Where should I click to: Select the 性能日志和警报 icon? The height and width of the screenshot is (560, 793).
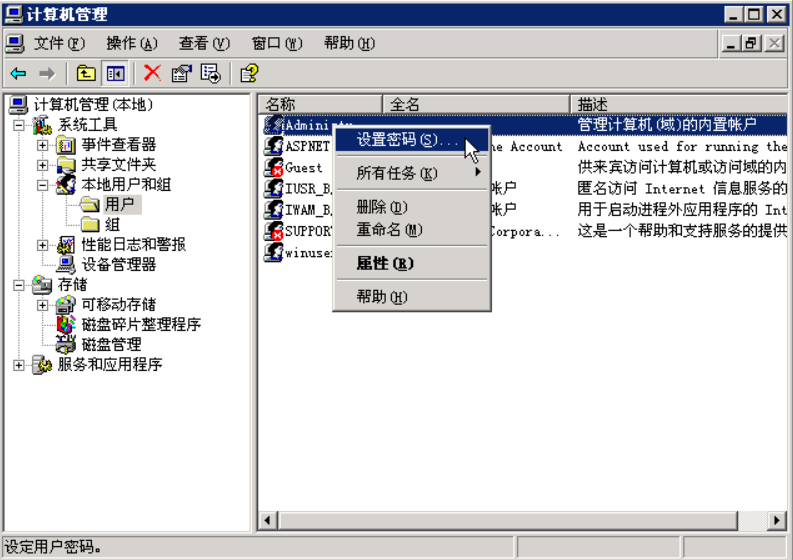click(66, 245)
